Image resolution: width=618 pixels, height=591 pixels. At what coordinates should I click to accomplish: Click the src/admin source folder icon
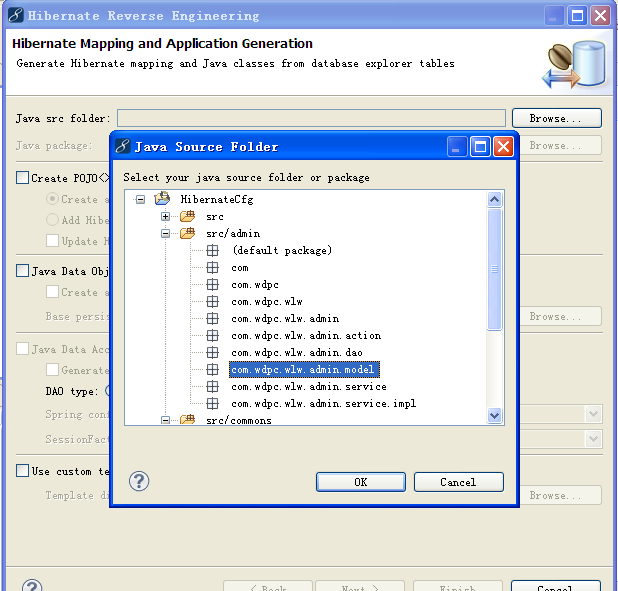pyautogui.click(x=188, y=233)
